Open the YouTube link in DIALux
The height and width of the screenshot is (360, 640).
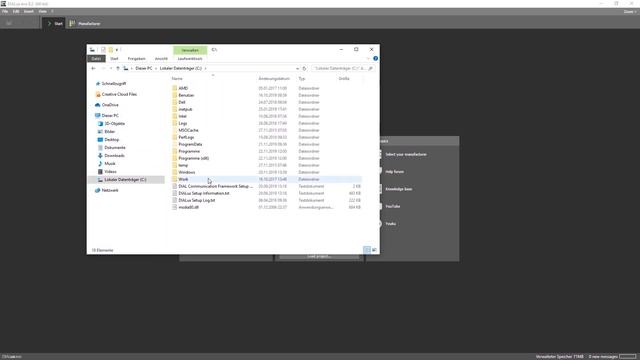pos(393,207)
